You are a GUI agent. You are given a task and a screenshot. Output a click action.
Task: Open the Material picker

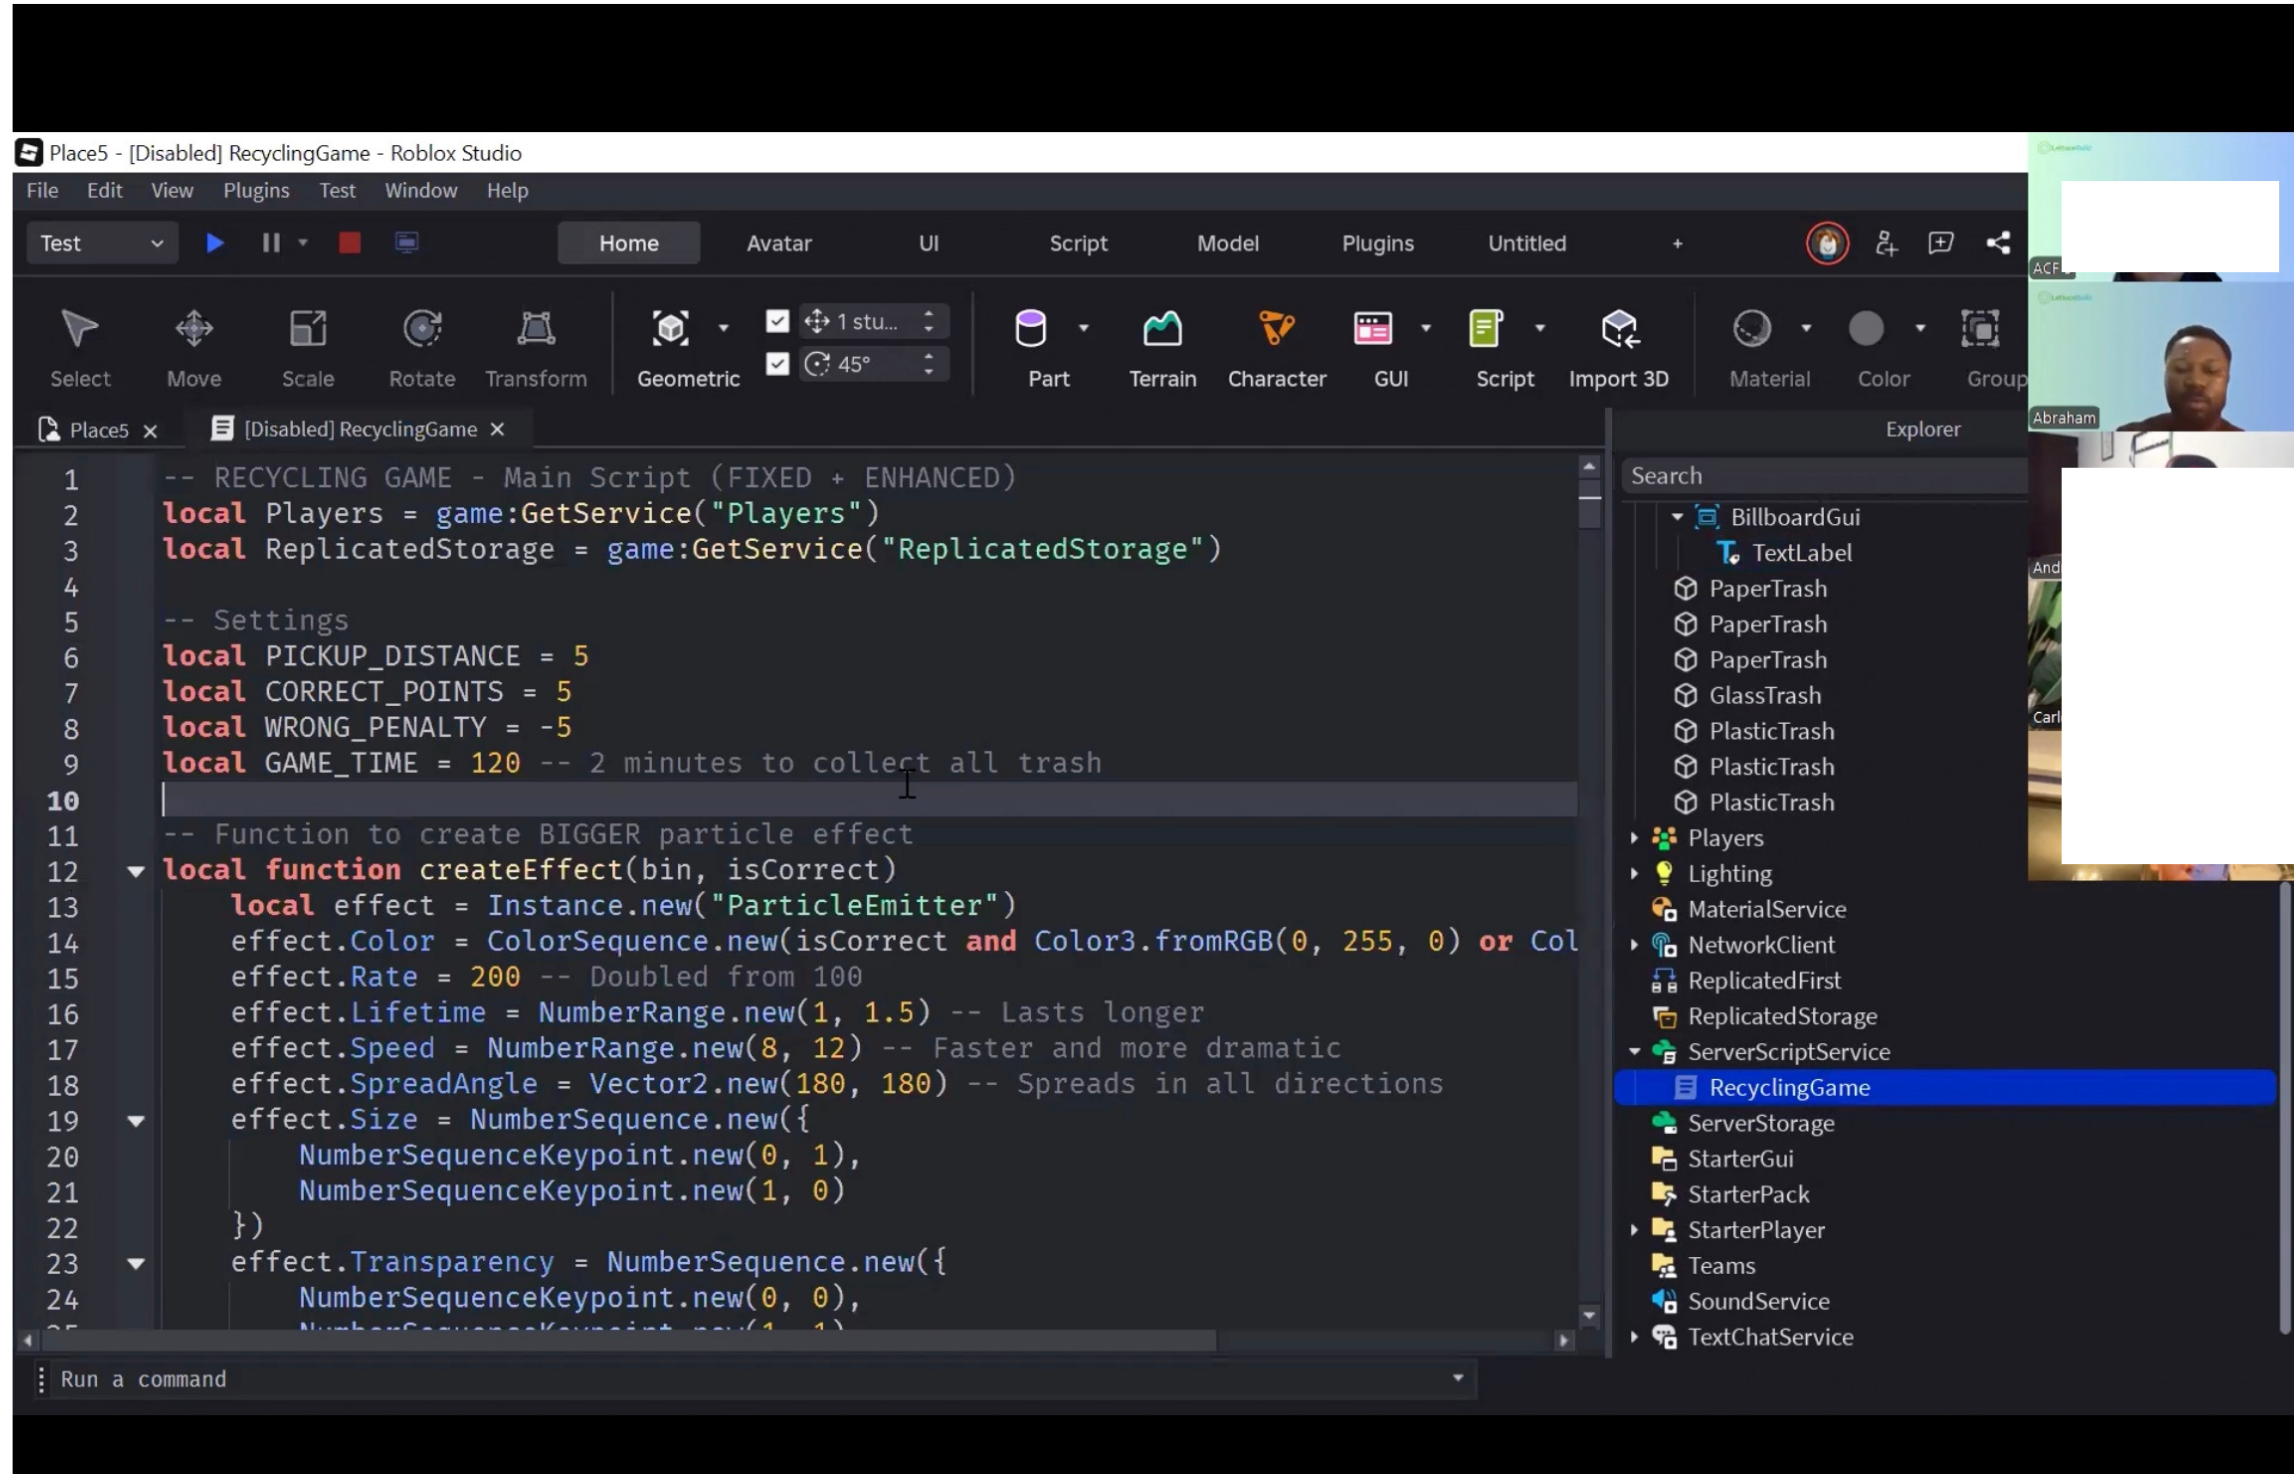(x=1752, y=328)
